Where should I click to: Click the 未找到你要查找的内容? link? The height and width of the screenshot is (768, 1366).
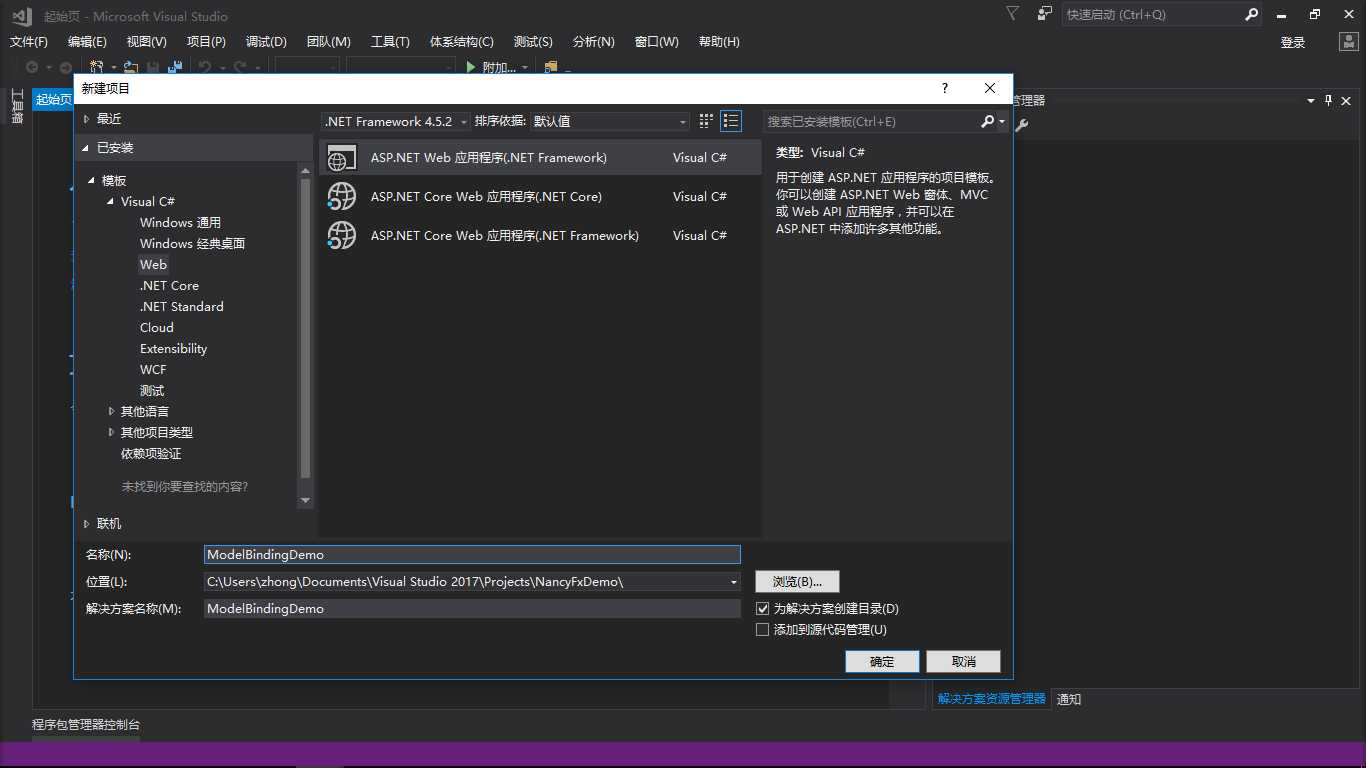pos(185,486)
